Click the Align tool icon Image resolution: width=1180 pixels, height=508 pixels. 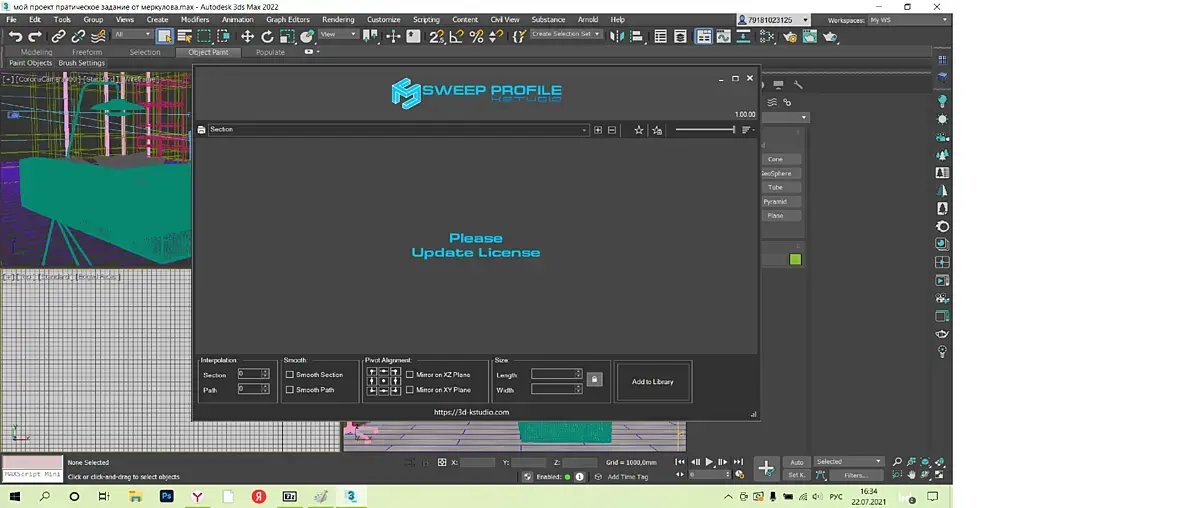(637, 36)
